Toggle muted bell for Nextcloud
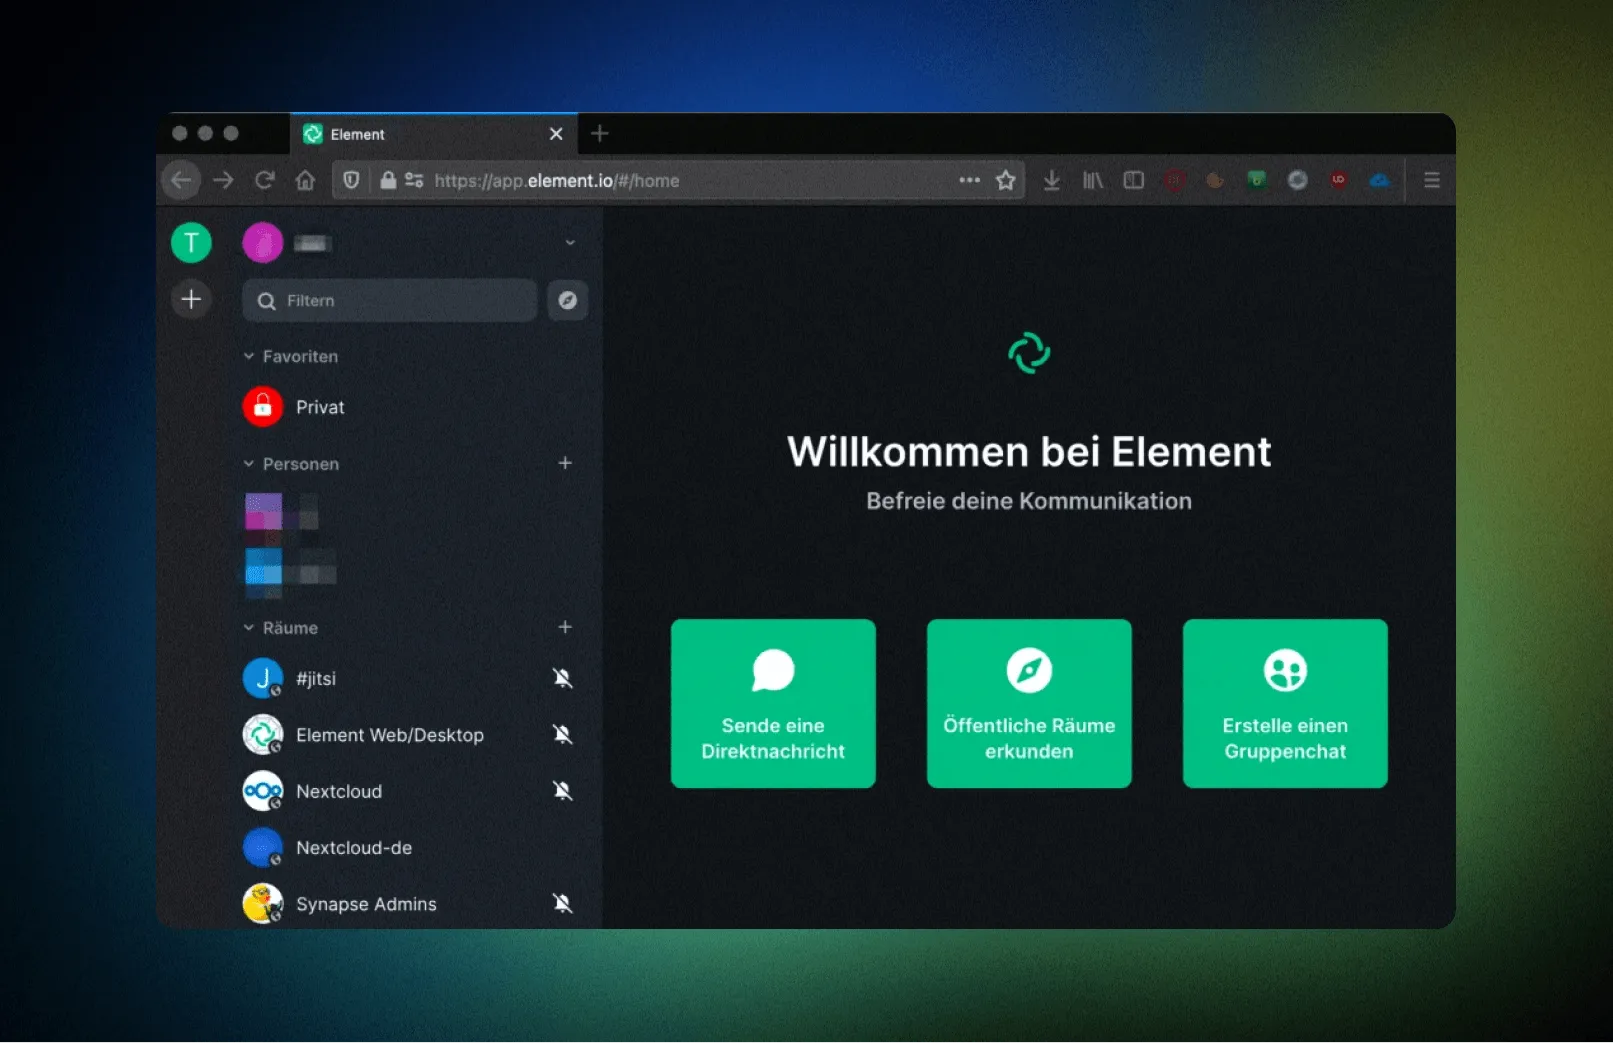The width and height of the screenshot is (1613, 1043). tap(563, 791)
